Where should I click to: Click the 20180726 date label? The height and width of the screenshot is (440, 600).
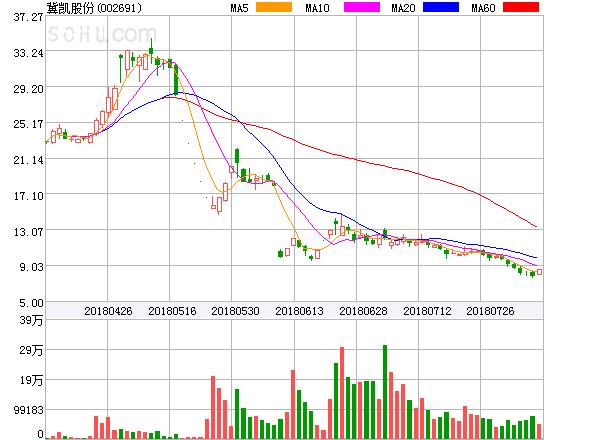pyautogui.click(x=490, y=311)
